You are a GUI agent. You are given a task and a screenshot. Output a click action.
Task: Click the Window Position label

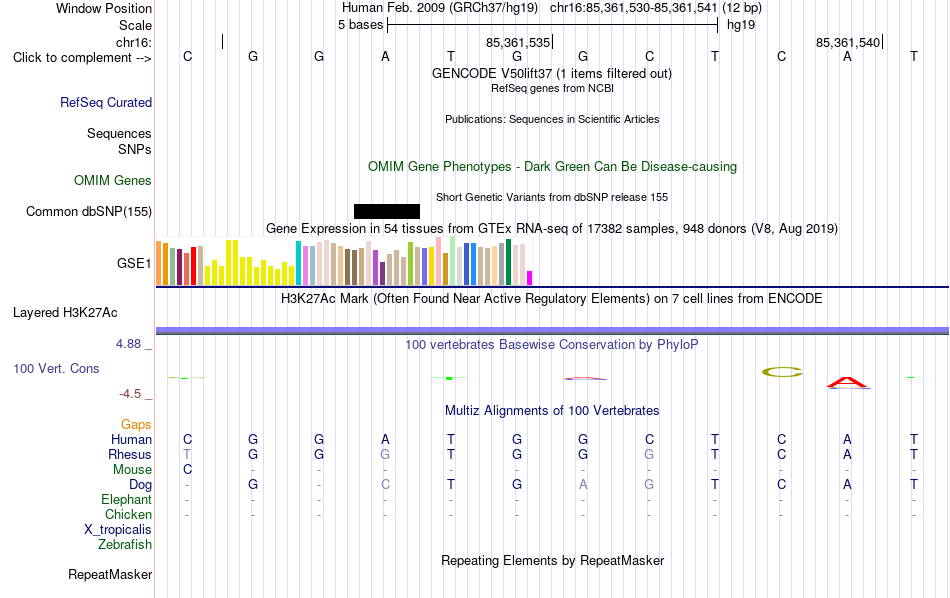coord(104,8)
